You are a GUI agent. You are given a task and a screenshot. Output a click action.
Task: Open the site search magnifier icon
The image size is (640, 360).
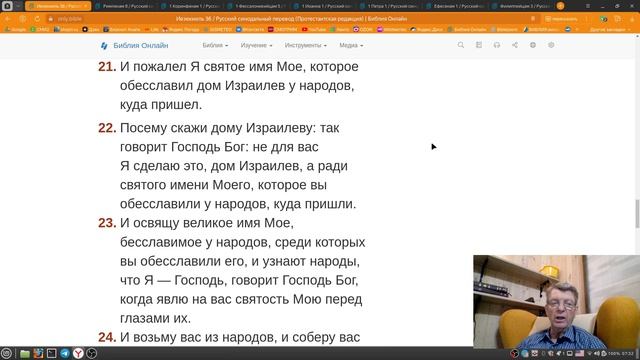(x=461, y=45)
